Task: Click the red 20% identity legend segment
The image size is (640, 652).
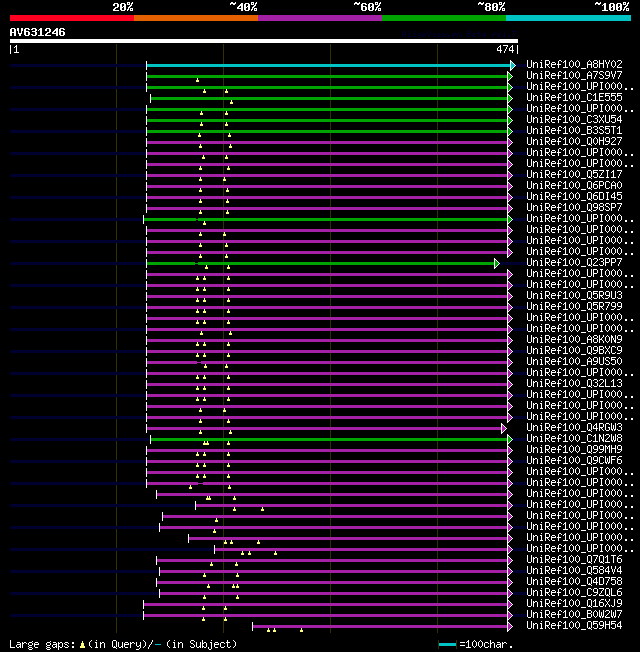Action: 72,18
